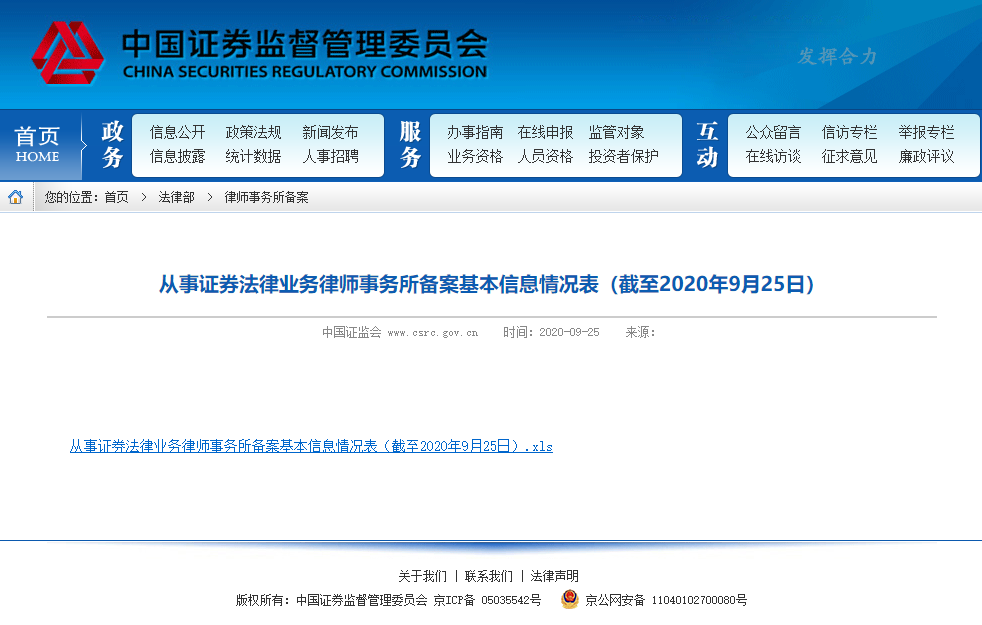Select 办事指南 under 服务
982x625 pixels.
[475, 132]
